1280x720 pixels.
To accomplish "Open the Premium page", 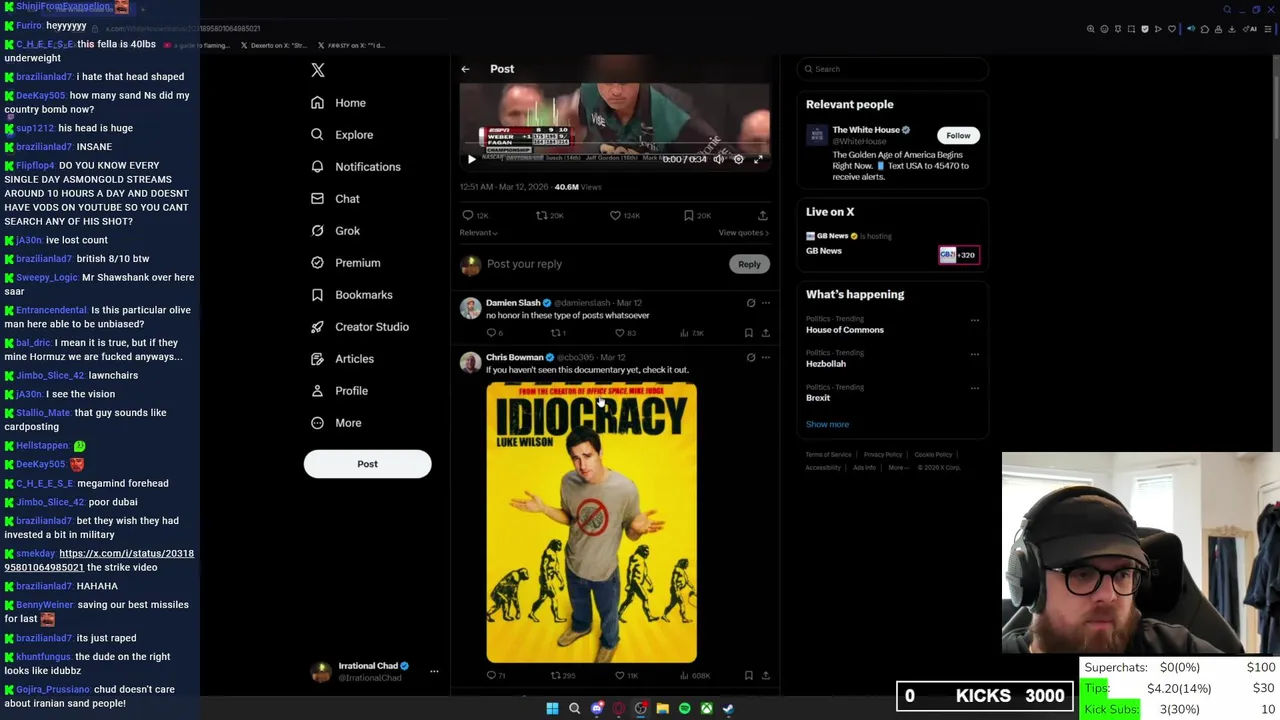I will coord(345,263).
